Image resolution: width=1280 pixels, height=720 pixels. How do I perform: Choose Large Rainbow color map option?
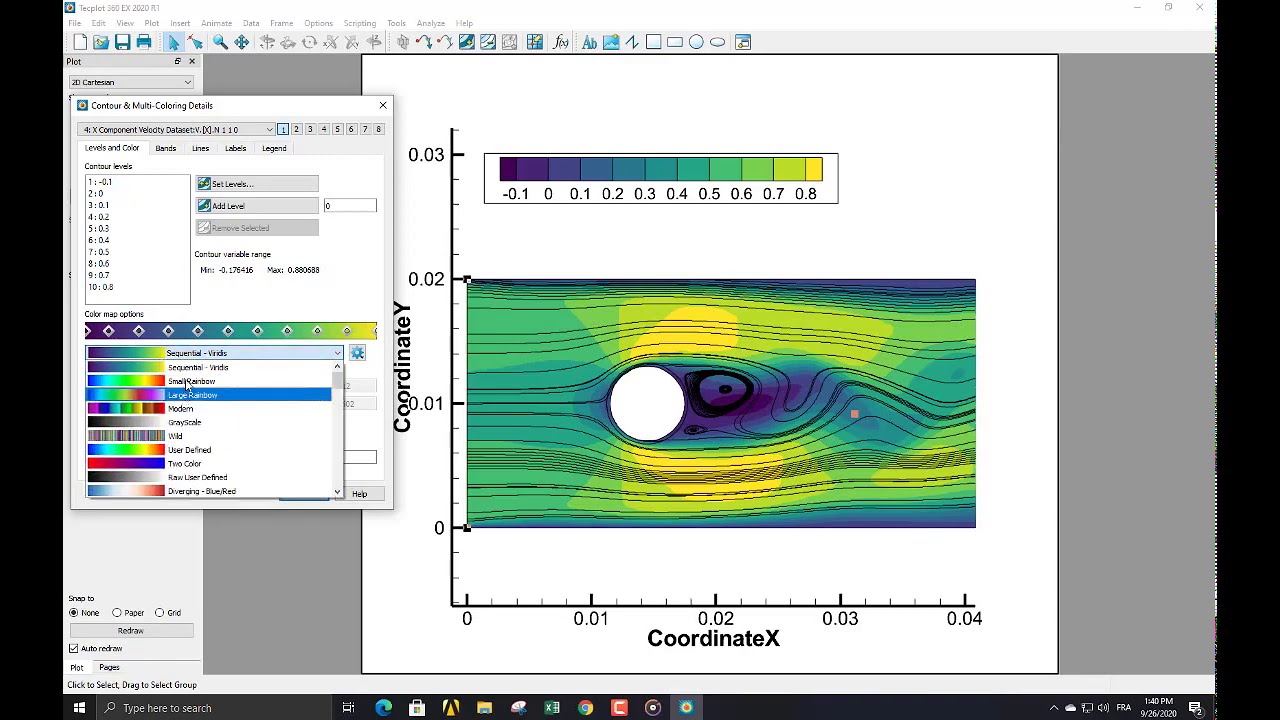208,395
